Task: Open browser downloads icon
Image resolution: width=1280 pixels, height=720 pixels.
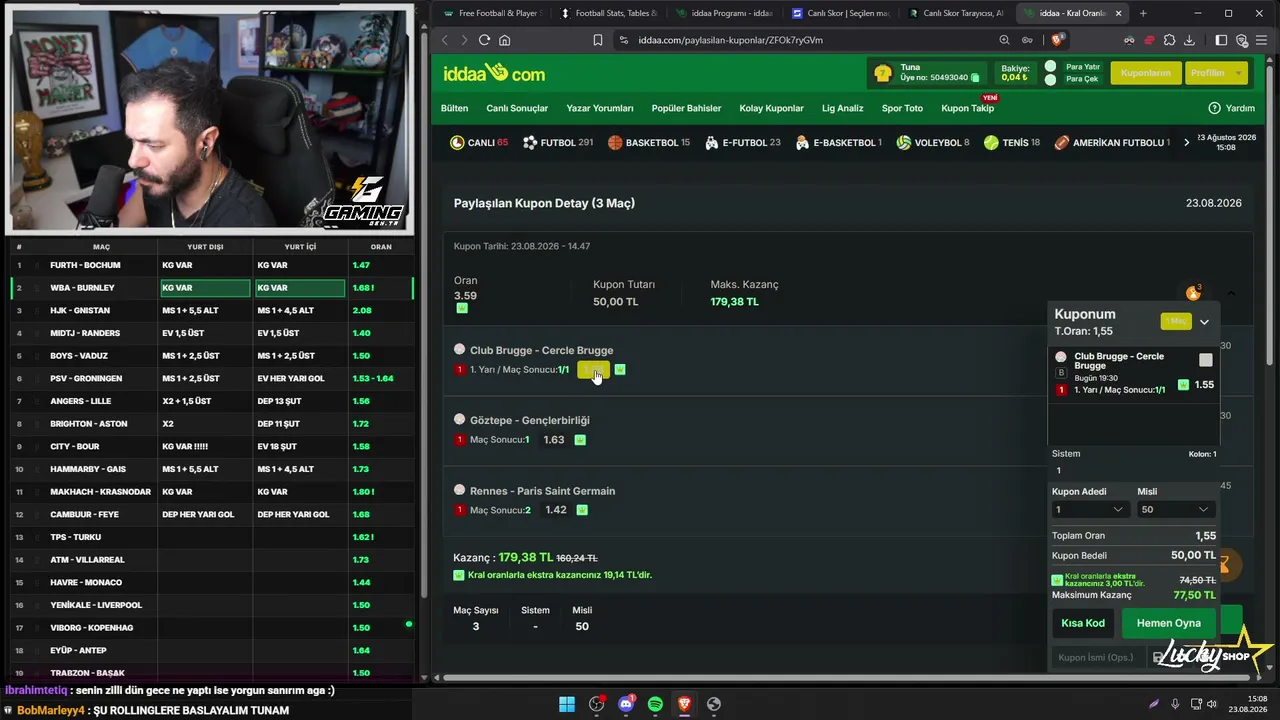Action: pyautogui.click(x=1189, y=40)
